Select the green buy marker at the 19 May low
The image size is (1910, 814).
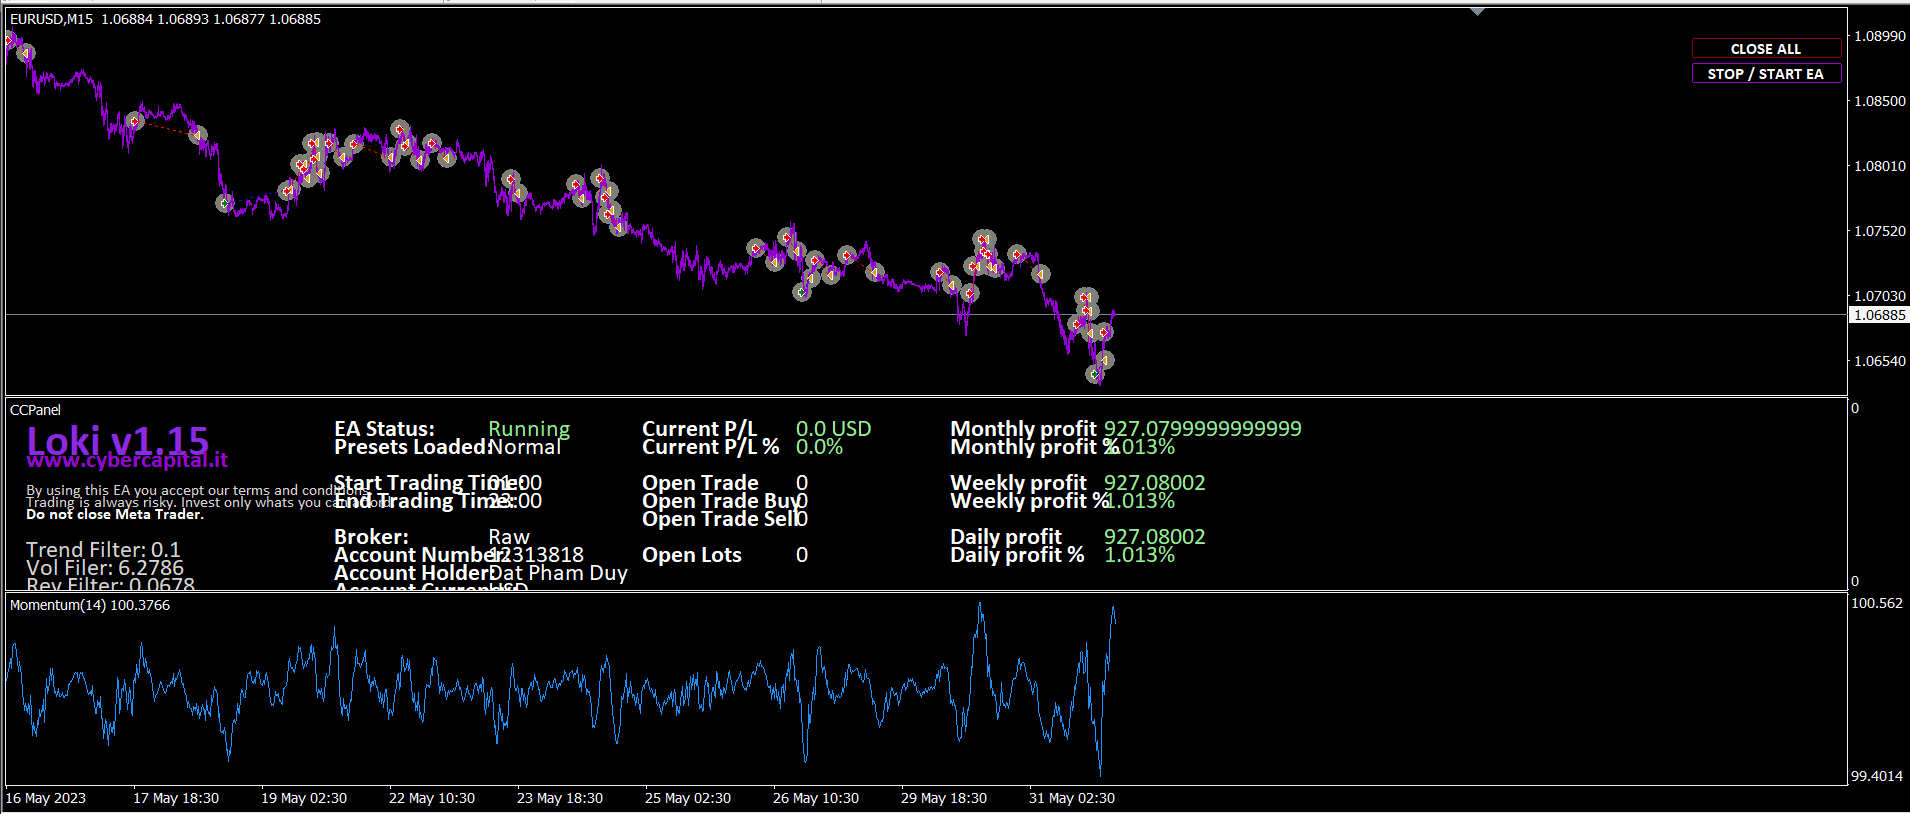coord(224,203)
